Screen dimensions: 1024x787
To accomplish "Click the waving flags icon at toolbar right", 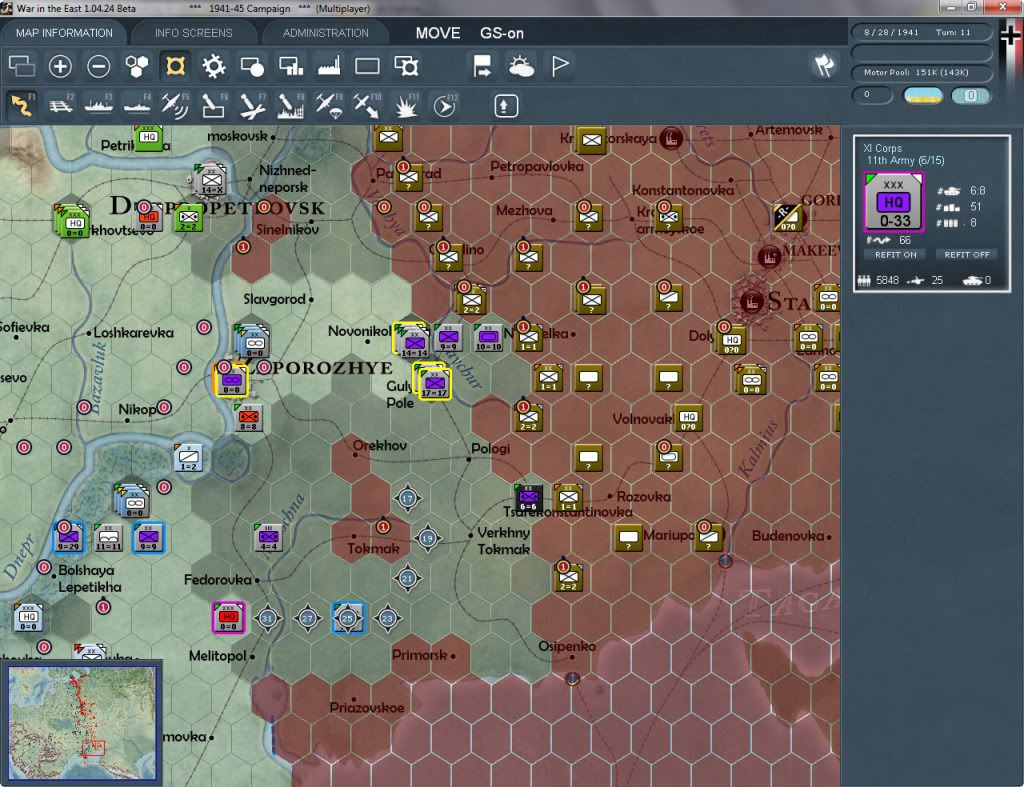I will pyautogui.click(x=824, y=65).
